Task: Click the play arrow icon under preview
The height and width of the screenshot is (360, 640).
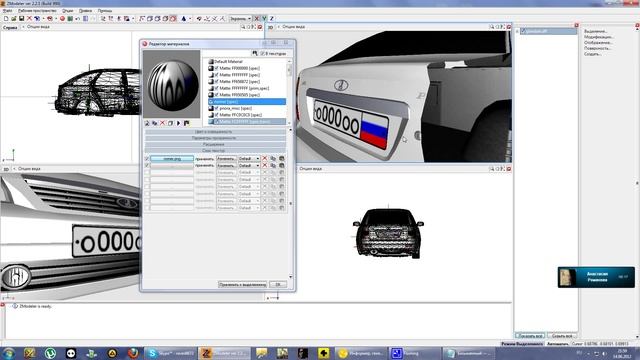Action: (x=178, y=123)
